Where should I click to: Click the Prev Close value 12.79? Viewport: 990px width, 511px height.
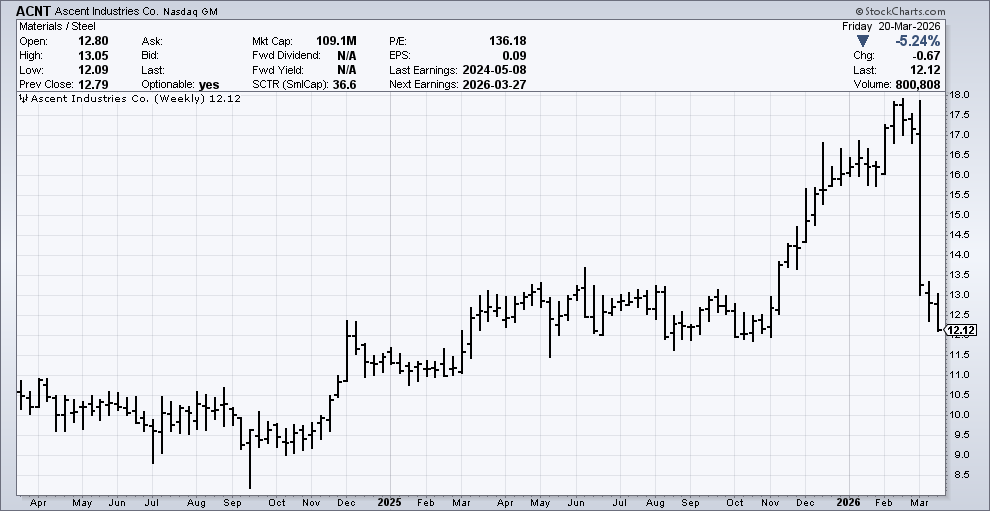click(x=93, y=85)
